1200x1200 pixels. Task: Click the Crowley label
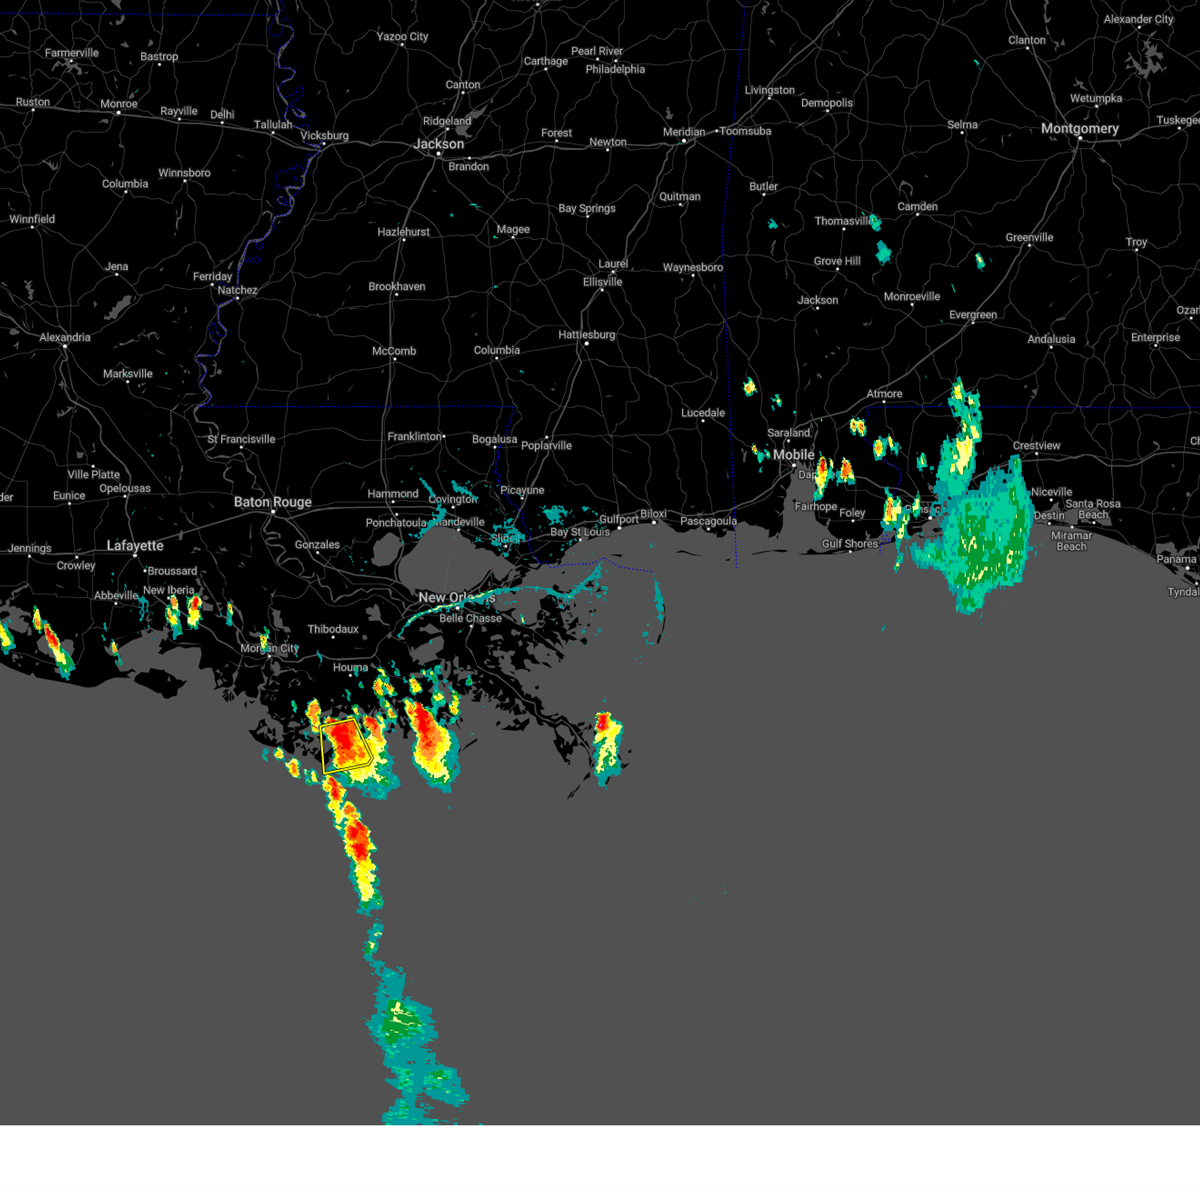click(x=76, y=566)
